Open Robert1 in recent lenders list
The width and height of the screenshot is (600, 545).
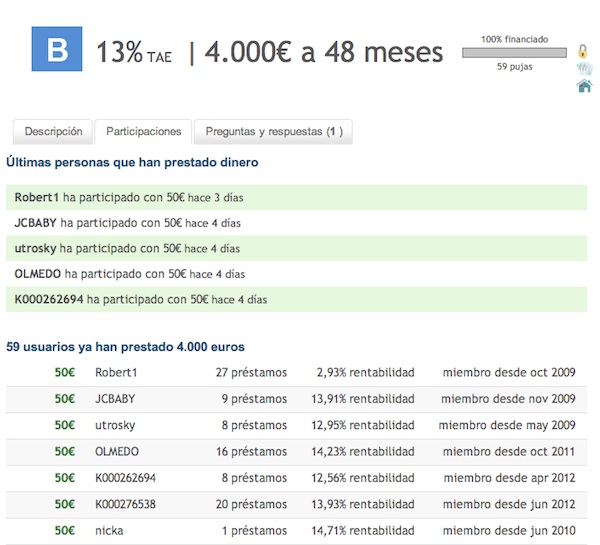[x=36, y=197]
